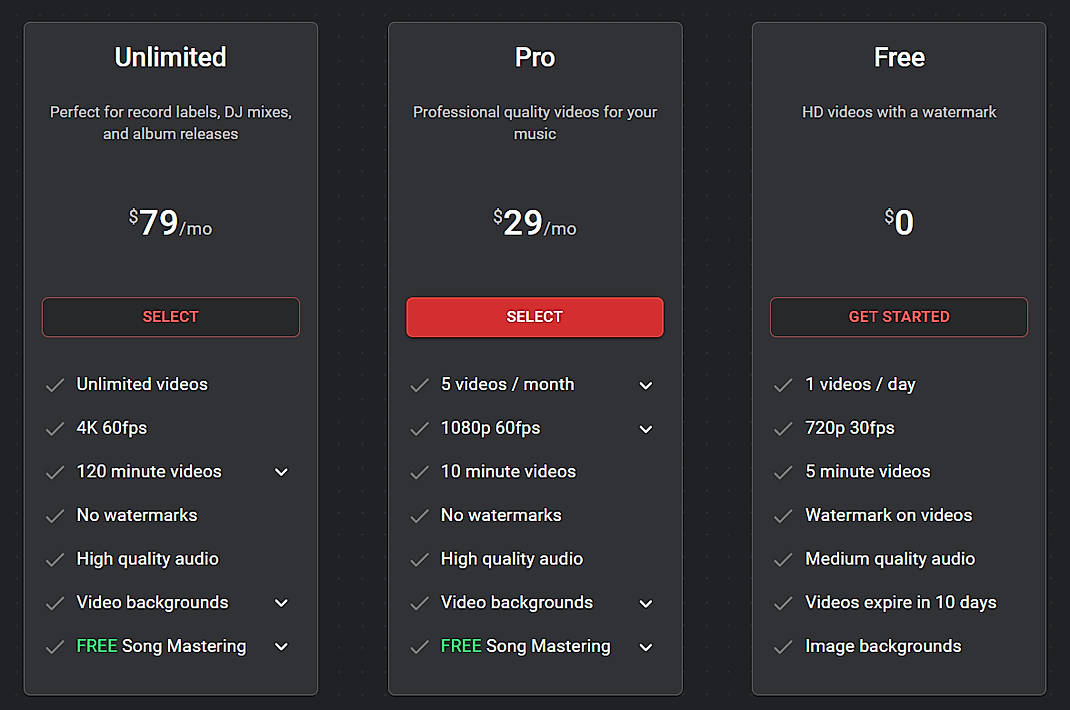Viewport: 1070px width, 710px height.
Task: Click 'Image backgrounds' feature text
Action: click(x=883, y=647)
